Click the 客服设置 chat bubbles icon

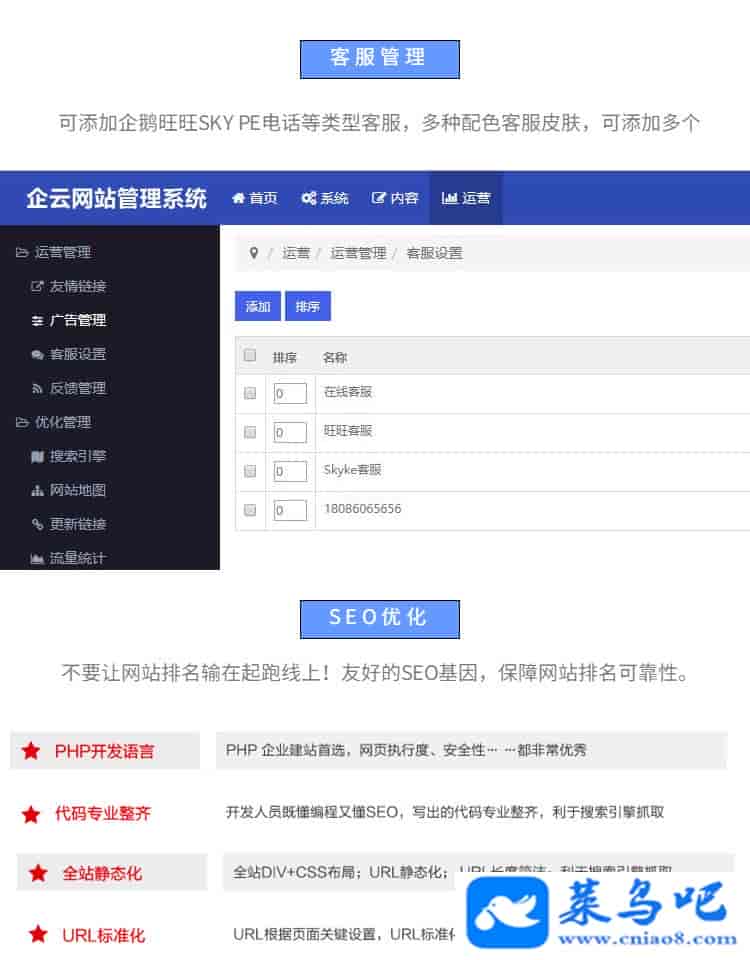pyautogui.click(x=38, y=354)
